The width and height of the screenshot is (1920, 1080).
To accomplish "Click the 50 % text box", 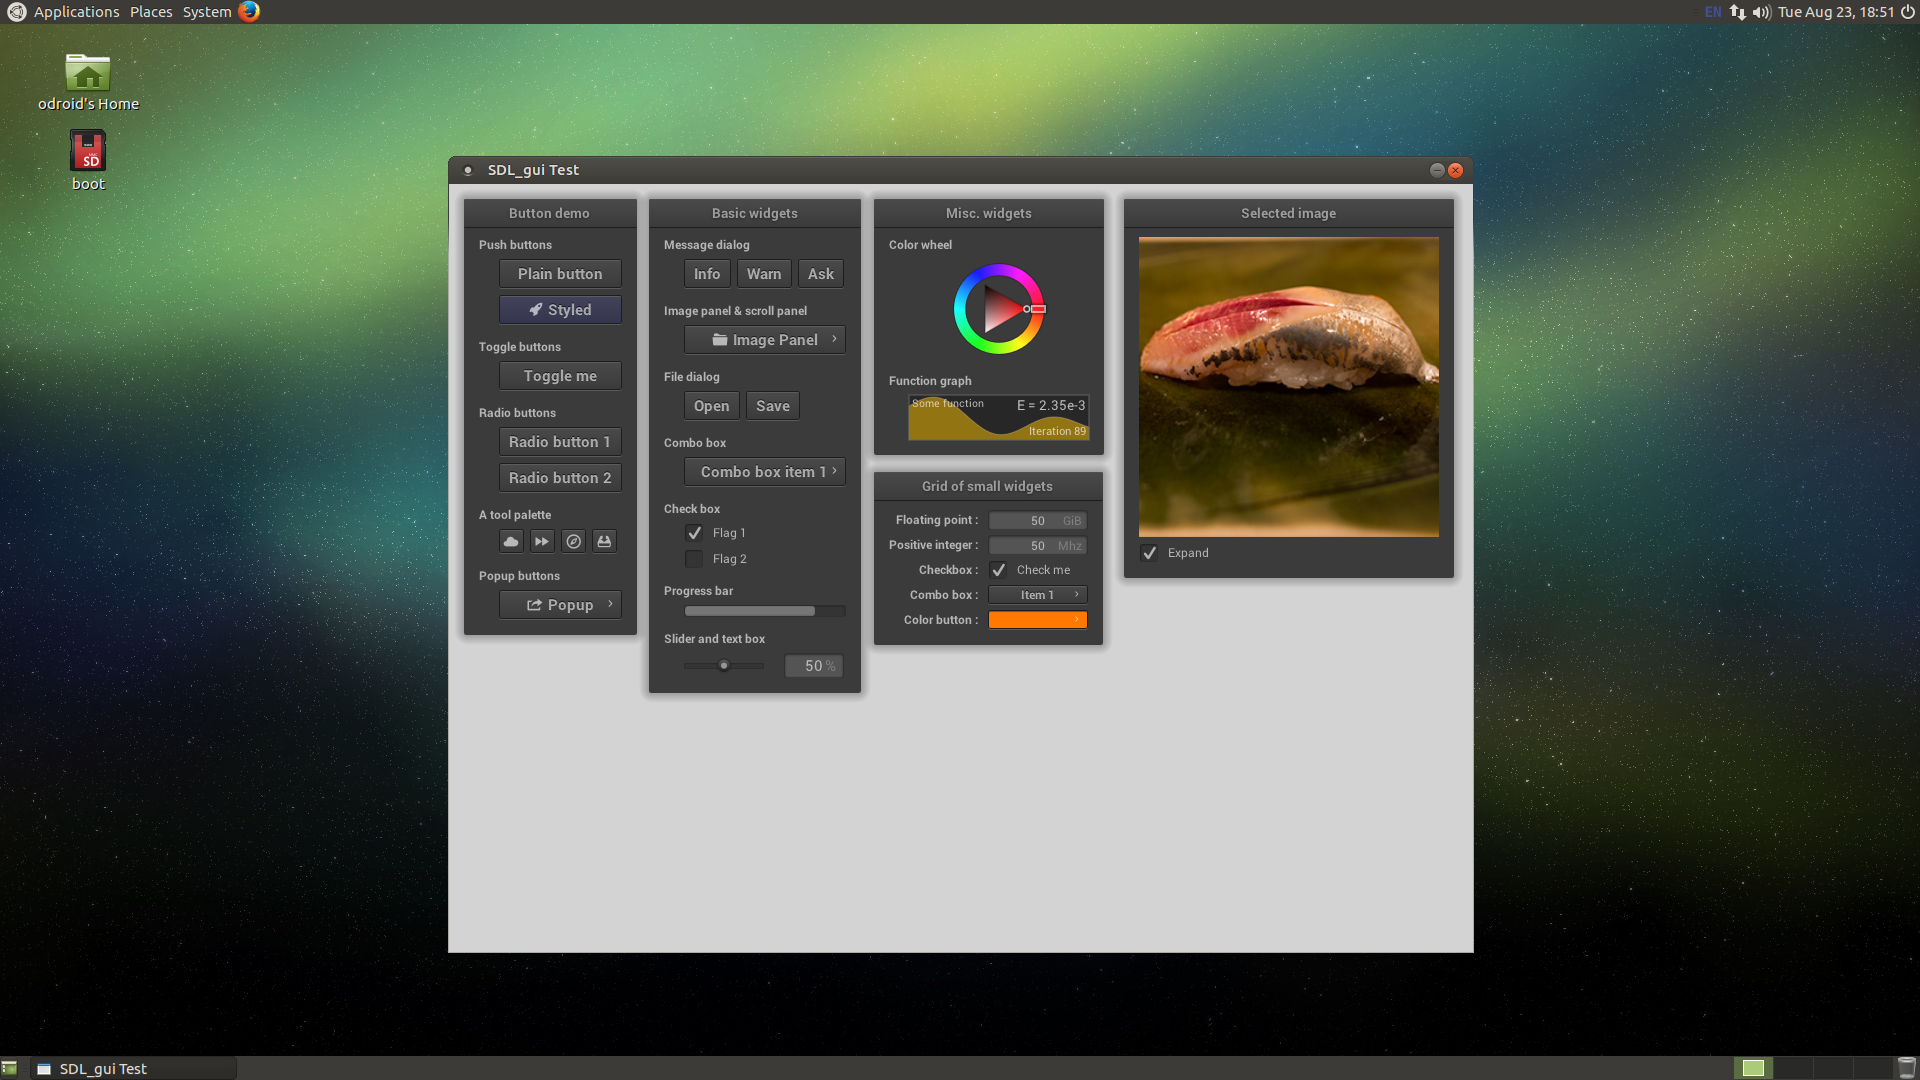I will [814, 666].
